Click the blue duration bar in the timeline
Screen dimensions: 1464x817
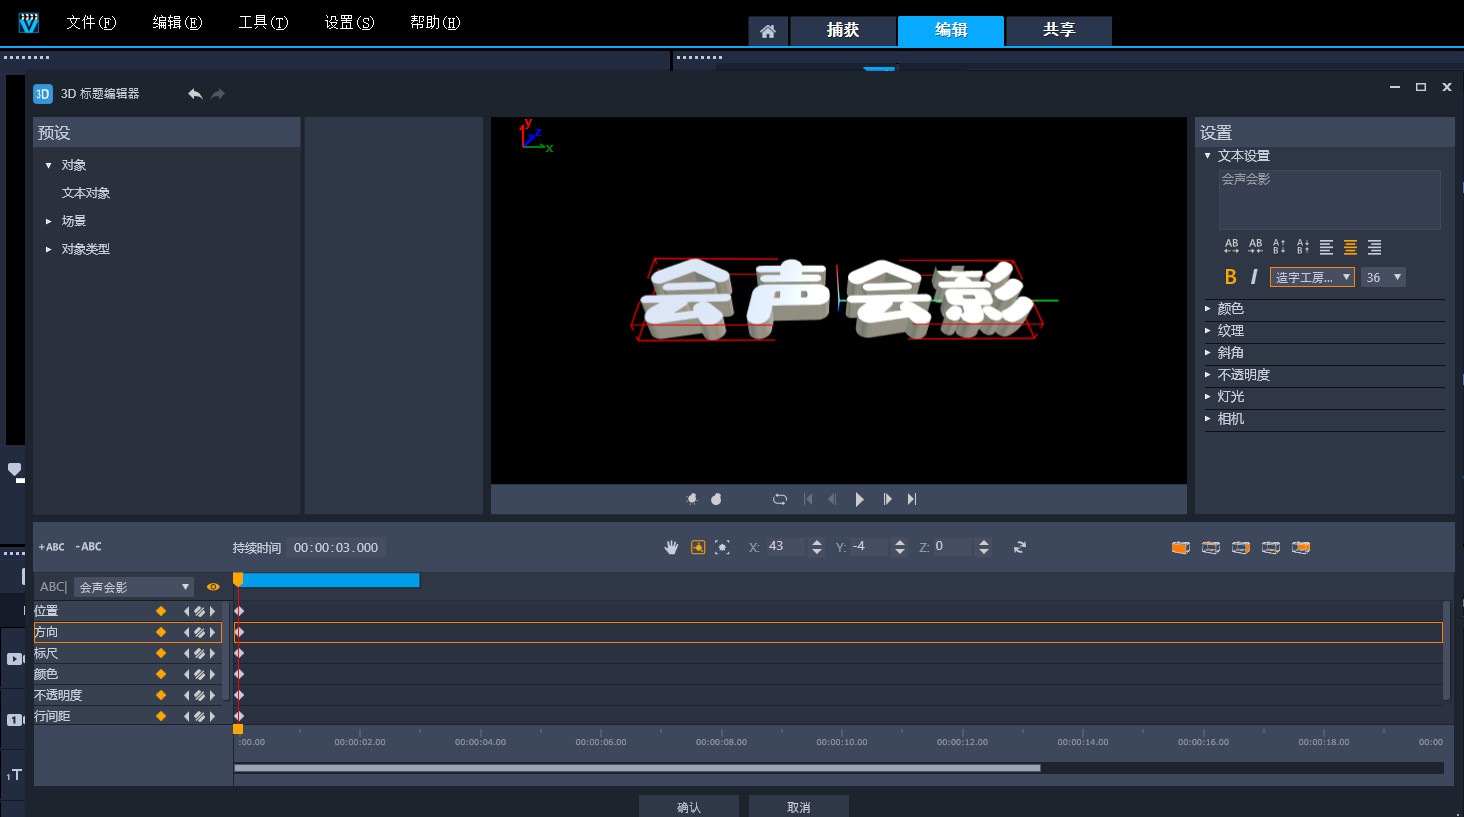tap(329, 580)
